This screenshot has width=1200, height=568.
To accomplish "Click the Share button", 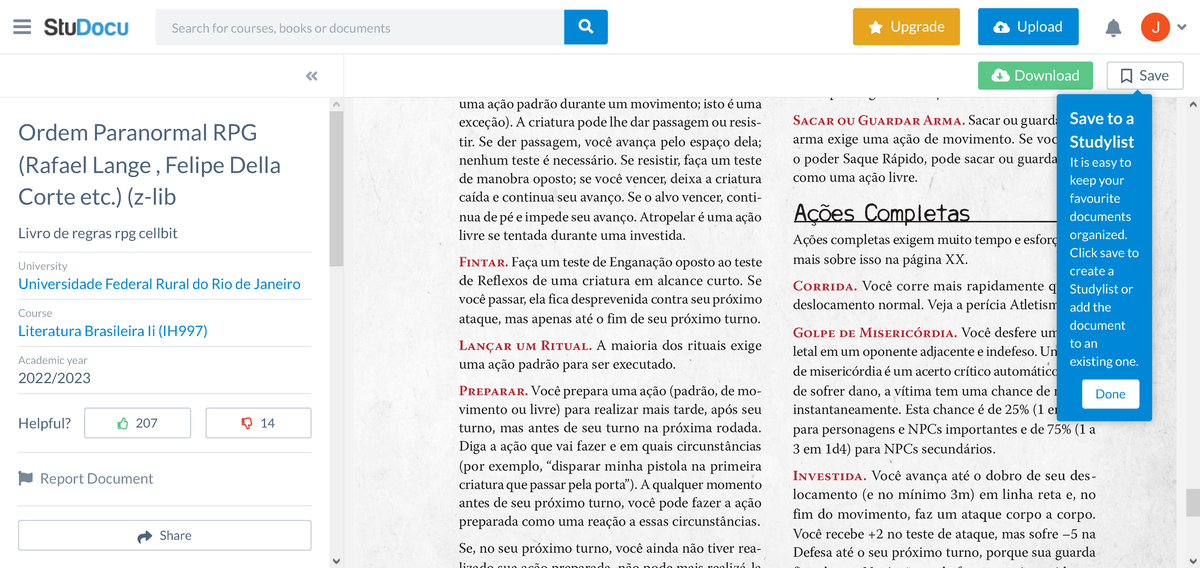I will (164, 535).
